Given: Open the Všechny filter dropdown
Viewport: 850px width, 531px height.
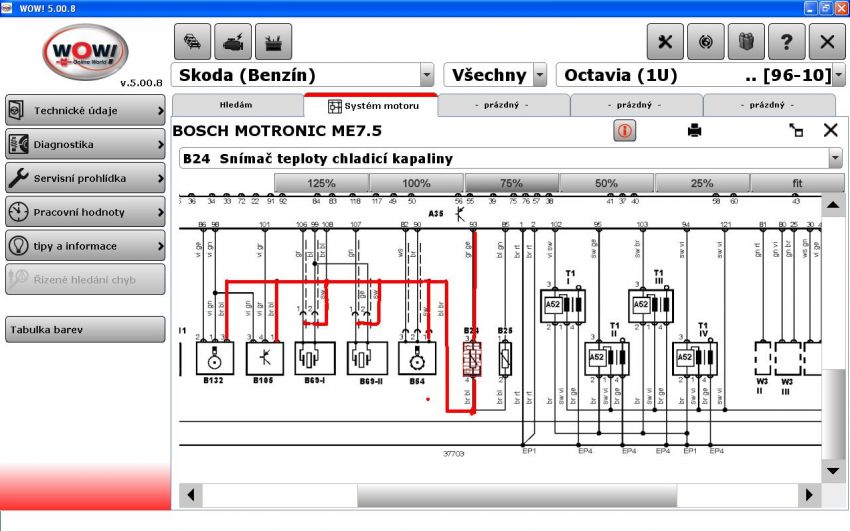Looking at the screenshot, I should [540, 75].
